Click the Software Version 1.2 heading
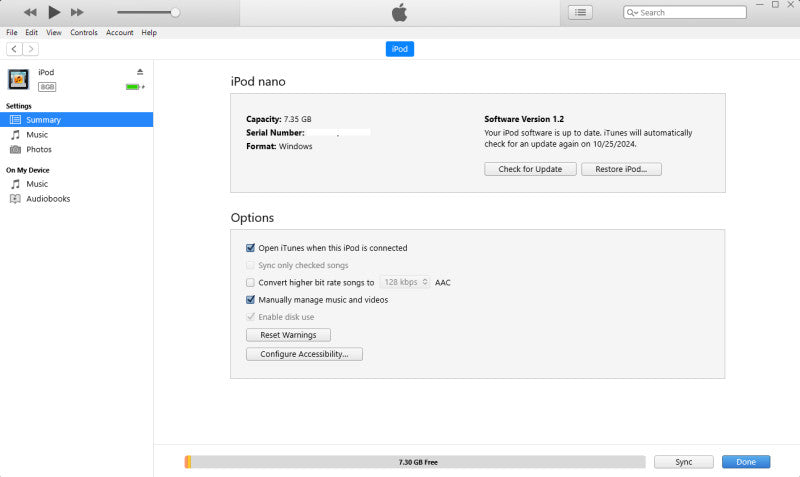The width and height of the screenshot is (800, 477). click(524, 119)
